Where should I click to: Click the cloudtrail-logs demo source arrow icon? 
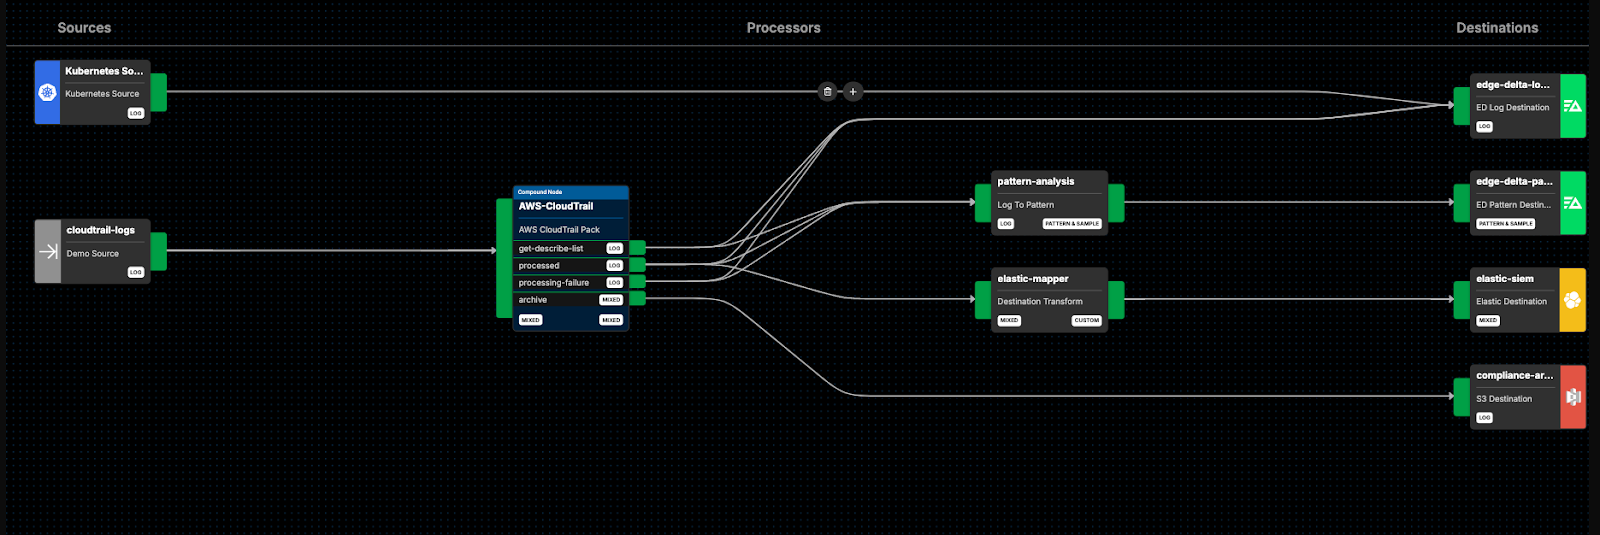(48, 252)
